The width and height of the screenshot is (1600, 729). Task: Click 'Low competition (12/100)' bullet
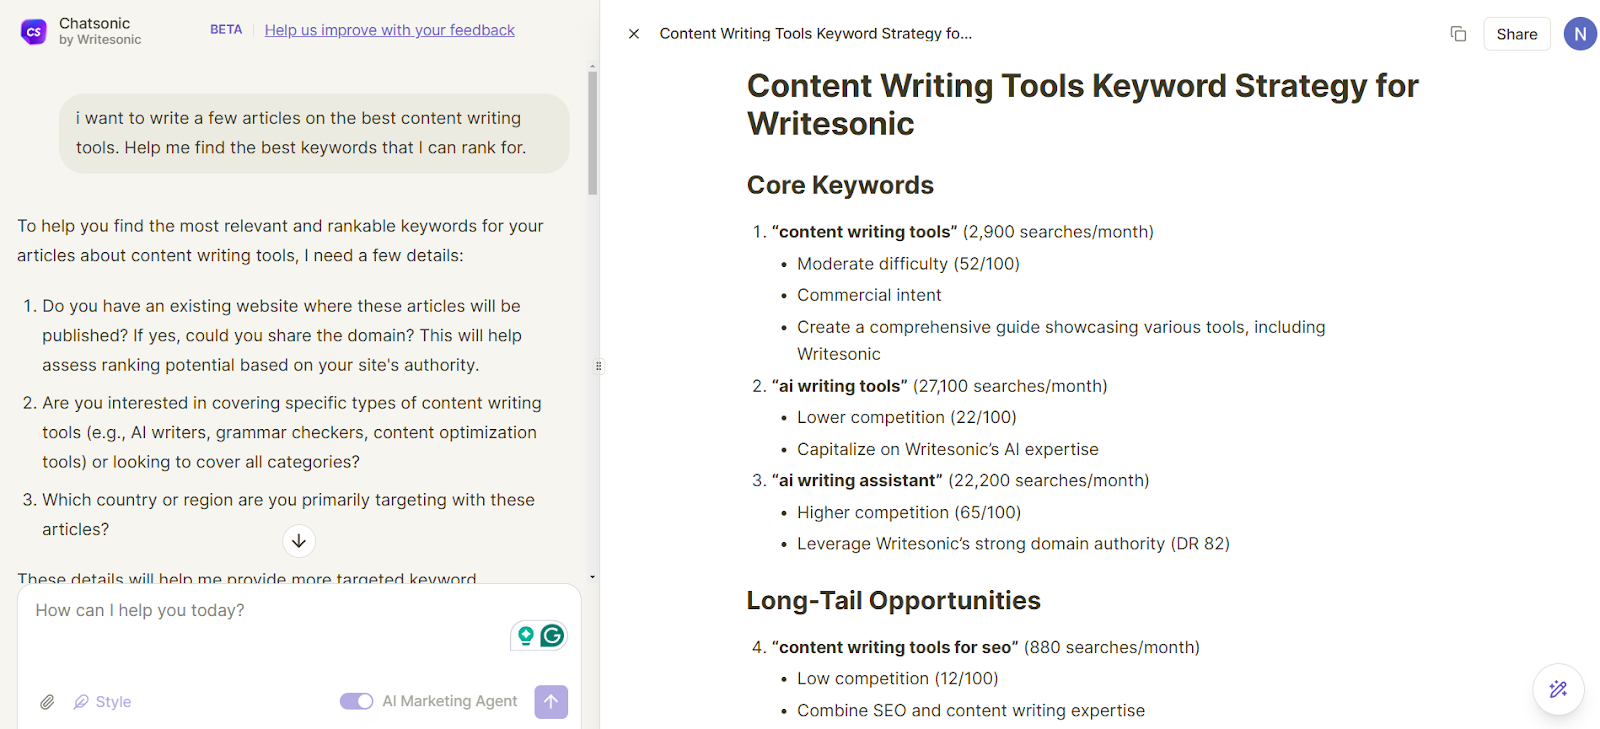897,678
